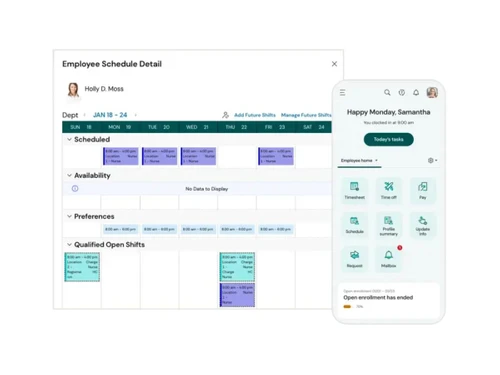Screen dimensions: 500x375
Task: Select the MON 19 column header
Action: point(120,127)
